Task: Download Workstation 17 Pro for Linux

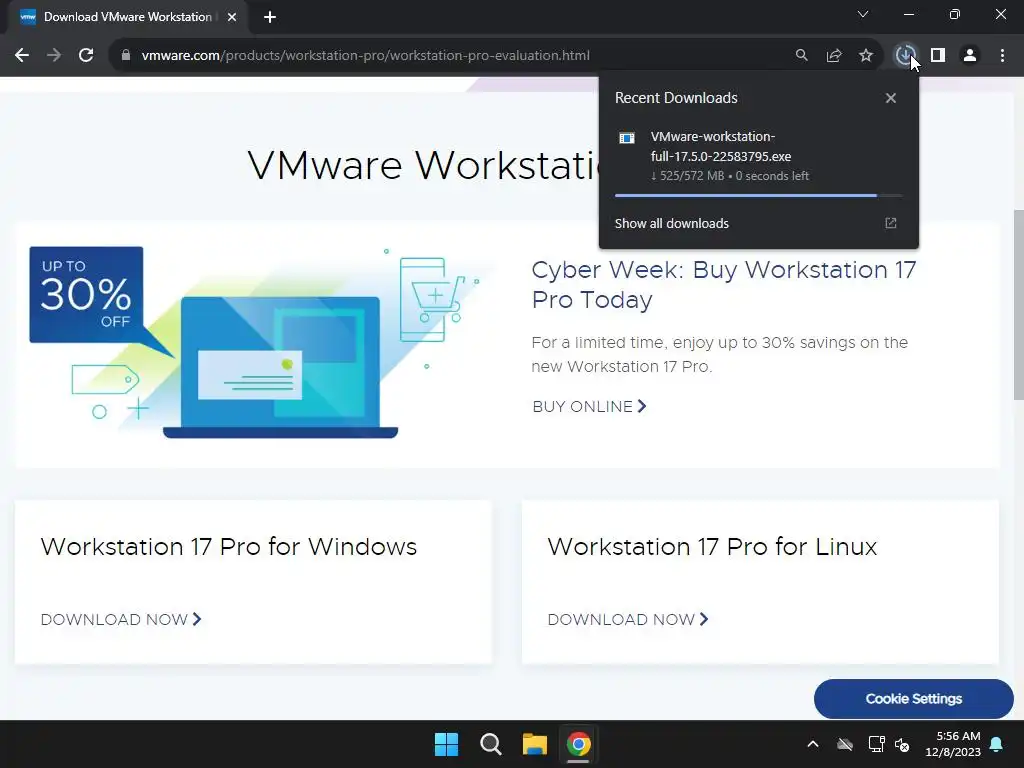Action: pos(628,619)
